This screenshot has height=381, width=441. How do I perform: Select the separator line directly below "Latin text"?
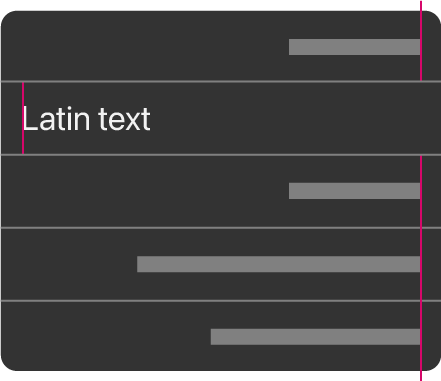pyautogui.click(x=220, y=155)
